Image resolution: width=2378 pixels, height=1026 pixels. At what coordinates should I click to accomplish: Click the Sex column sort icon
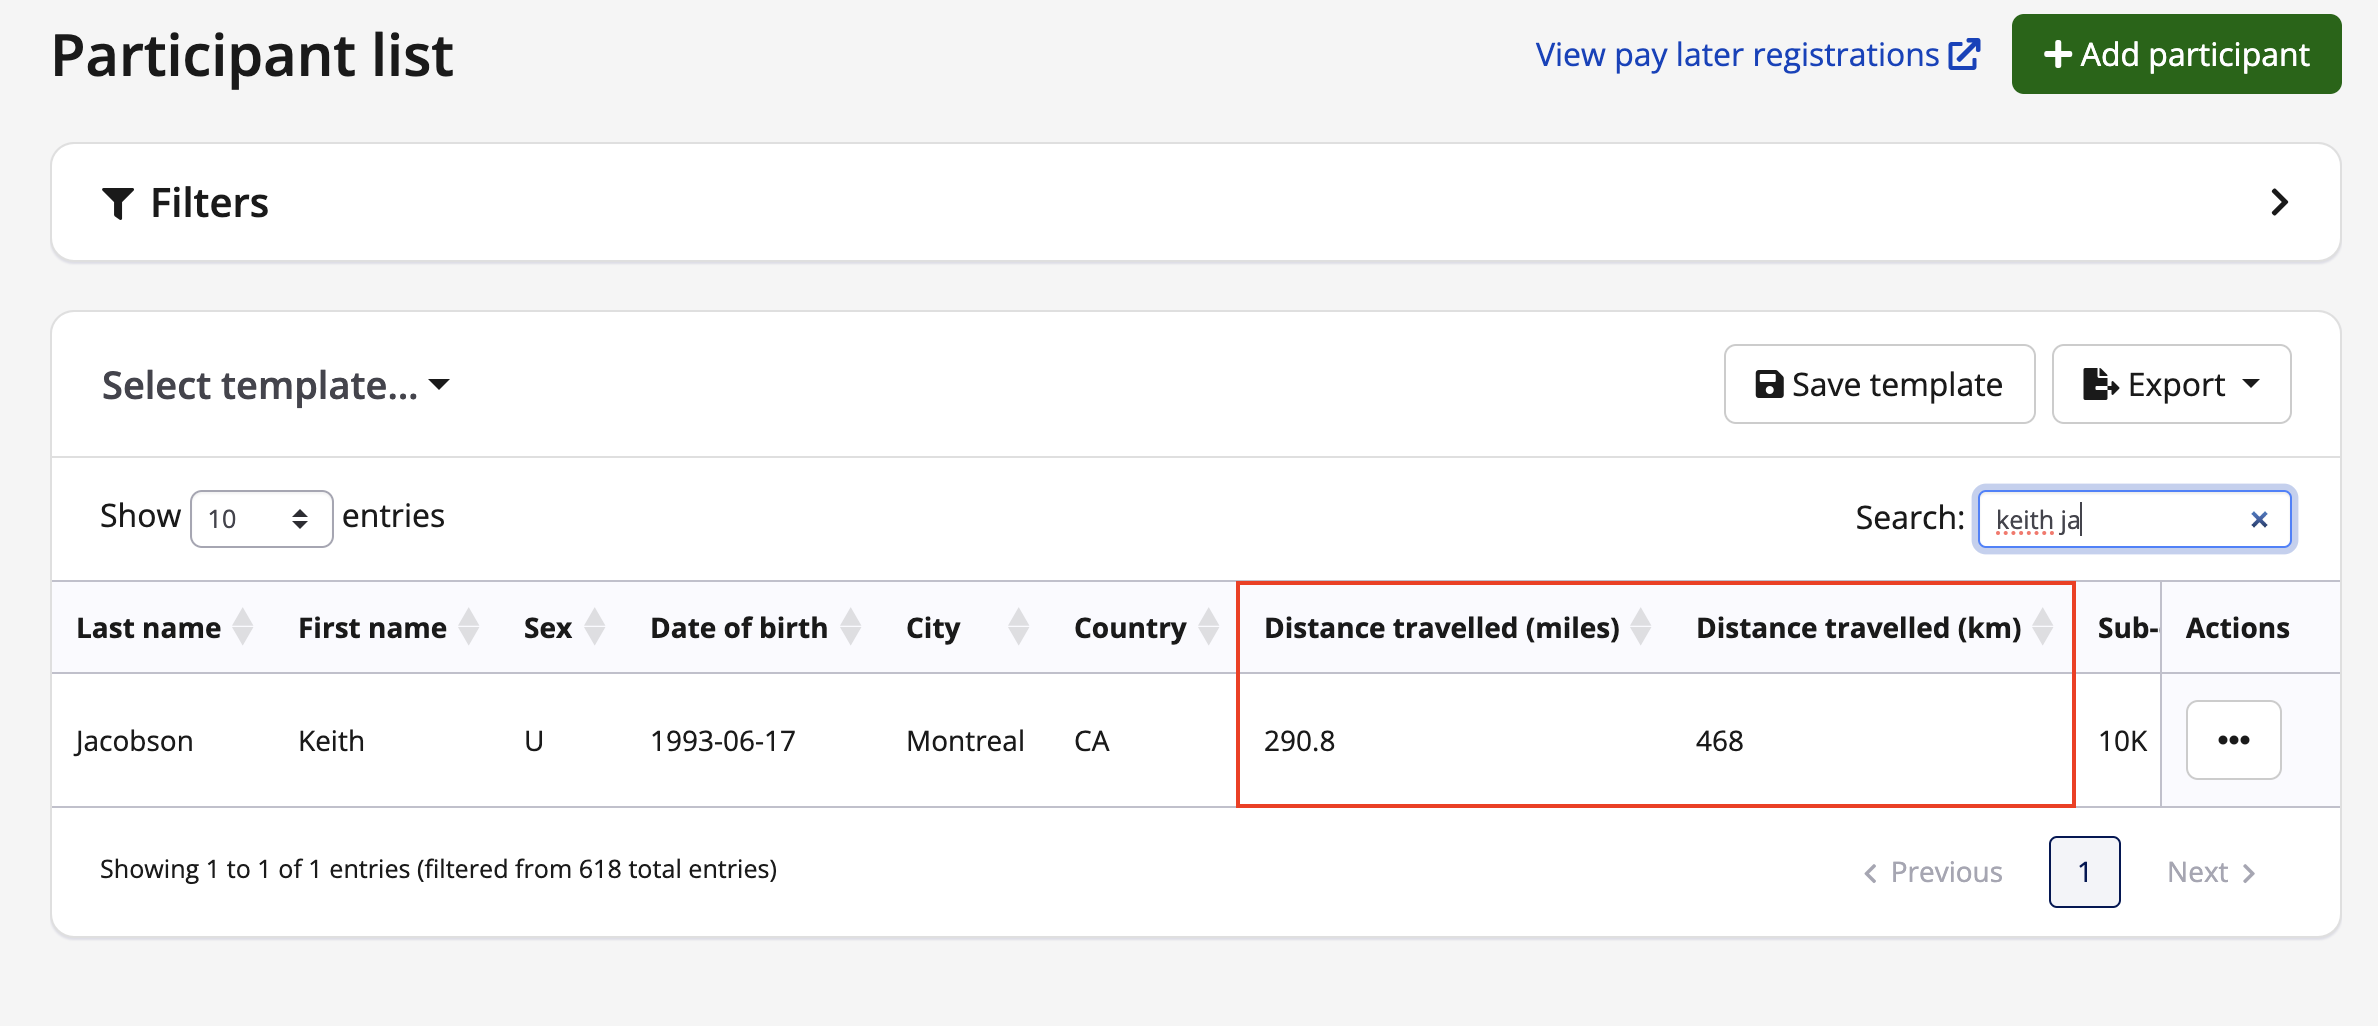pos(595,627)
